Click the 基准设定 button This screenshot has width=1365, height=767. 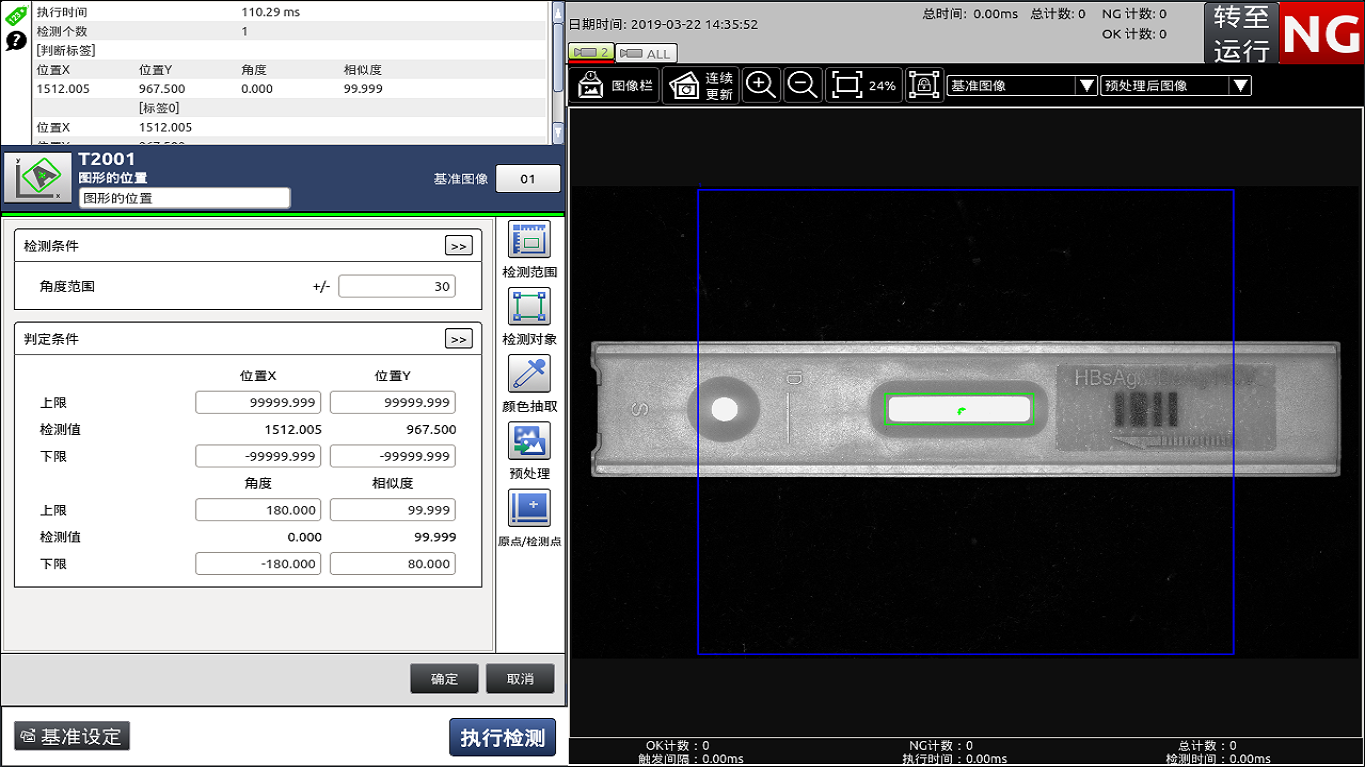click(72, 737)
